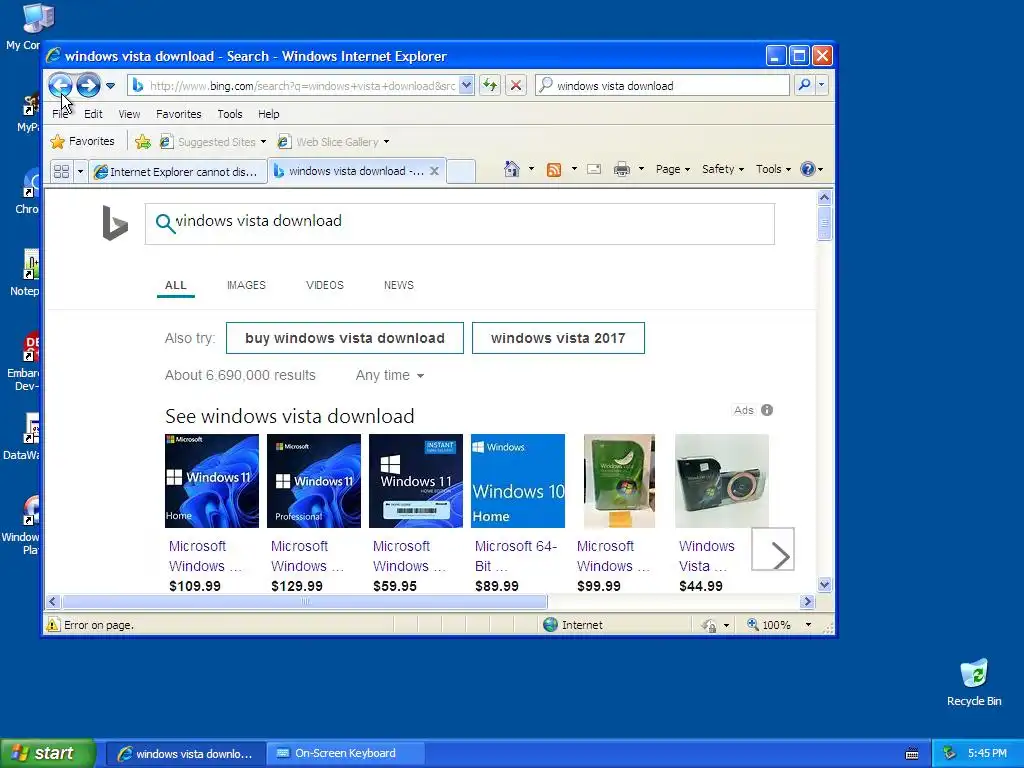Click the magnifier Search button in toolbar

click(x=805, y=85)
